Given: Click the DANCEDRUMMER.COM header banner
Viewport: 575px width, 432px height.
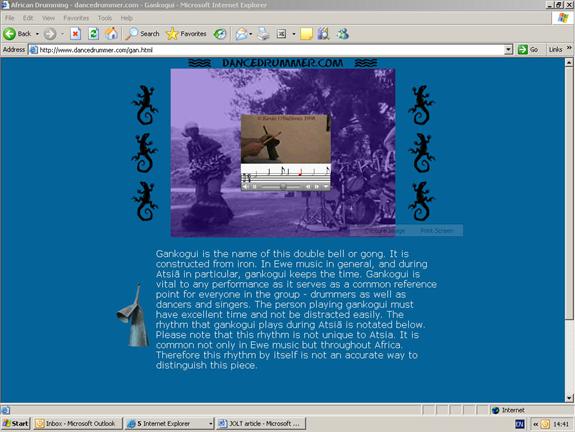Looking at the screenshot, I should point(283,63).
